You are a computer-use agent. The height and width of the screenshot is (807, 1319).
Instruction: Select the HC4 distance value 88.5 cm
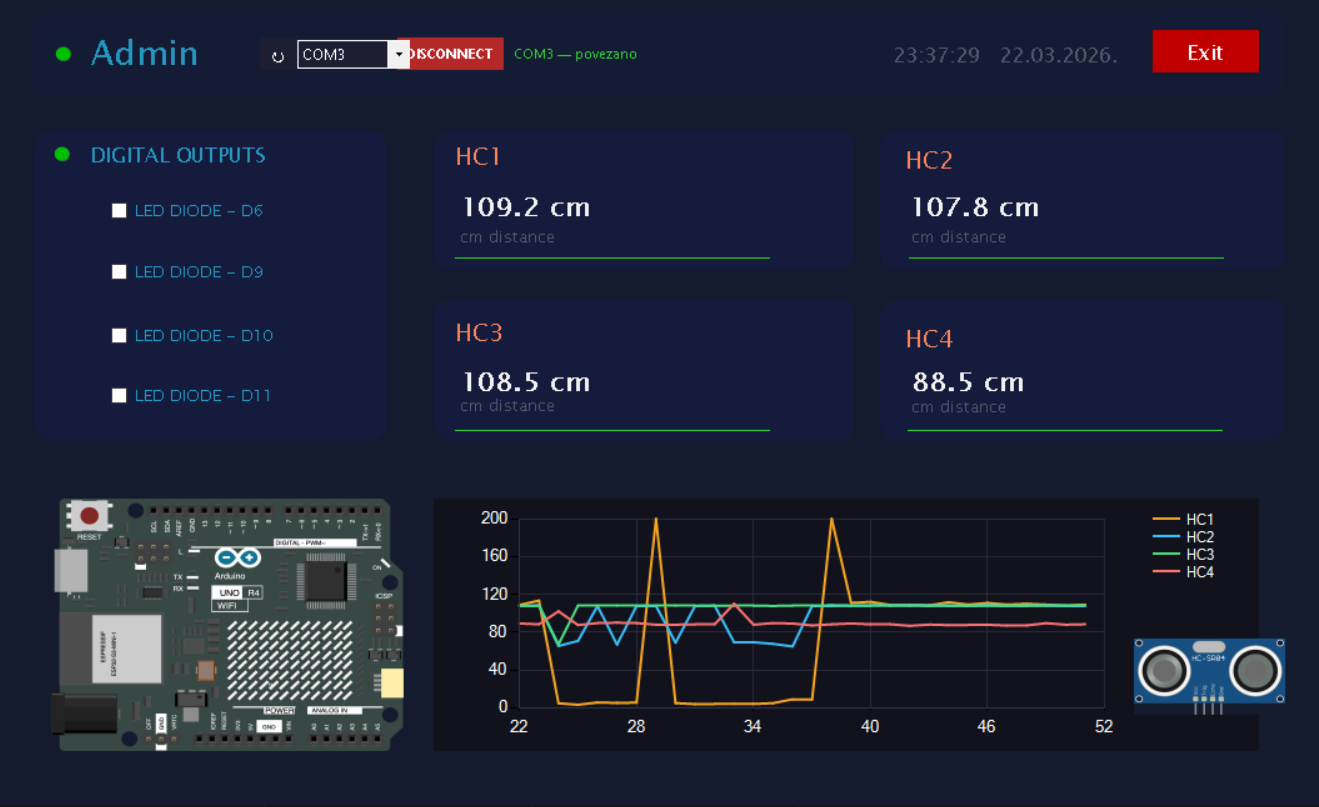click(969, 382)
